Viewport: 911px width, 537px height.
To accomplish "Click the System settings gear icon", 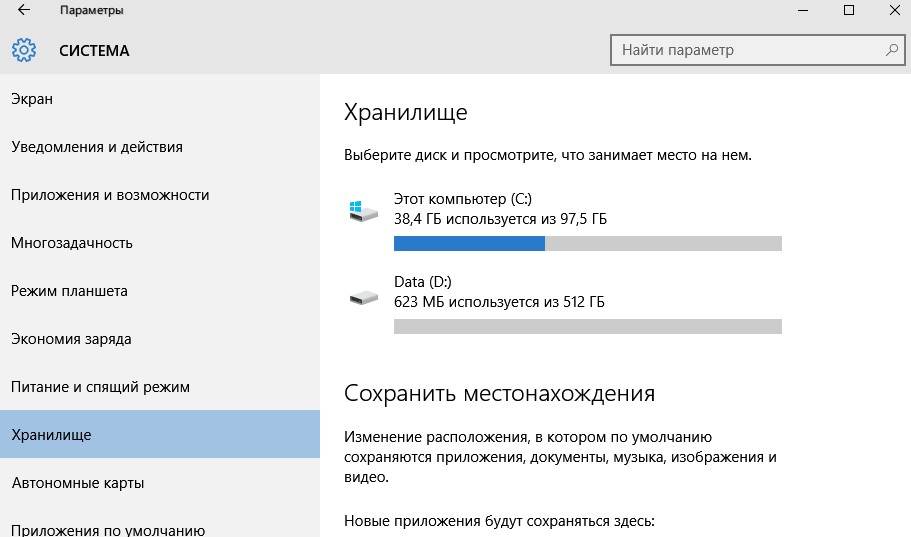I will 24,50.
